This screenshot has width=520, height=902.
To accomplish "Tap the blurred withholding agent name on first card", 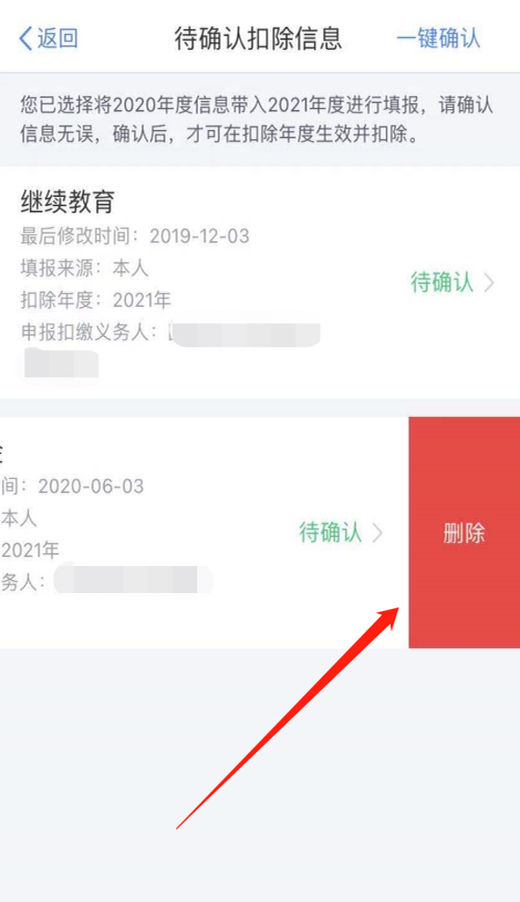I will pyautogui.click(x=246, y=335).
